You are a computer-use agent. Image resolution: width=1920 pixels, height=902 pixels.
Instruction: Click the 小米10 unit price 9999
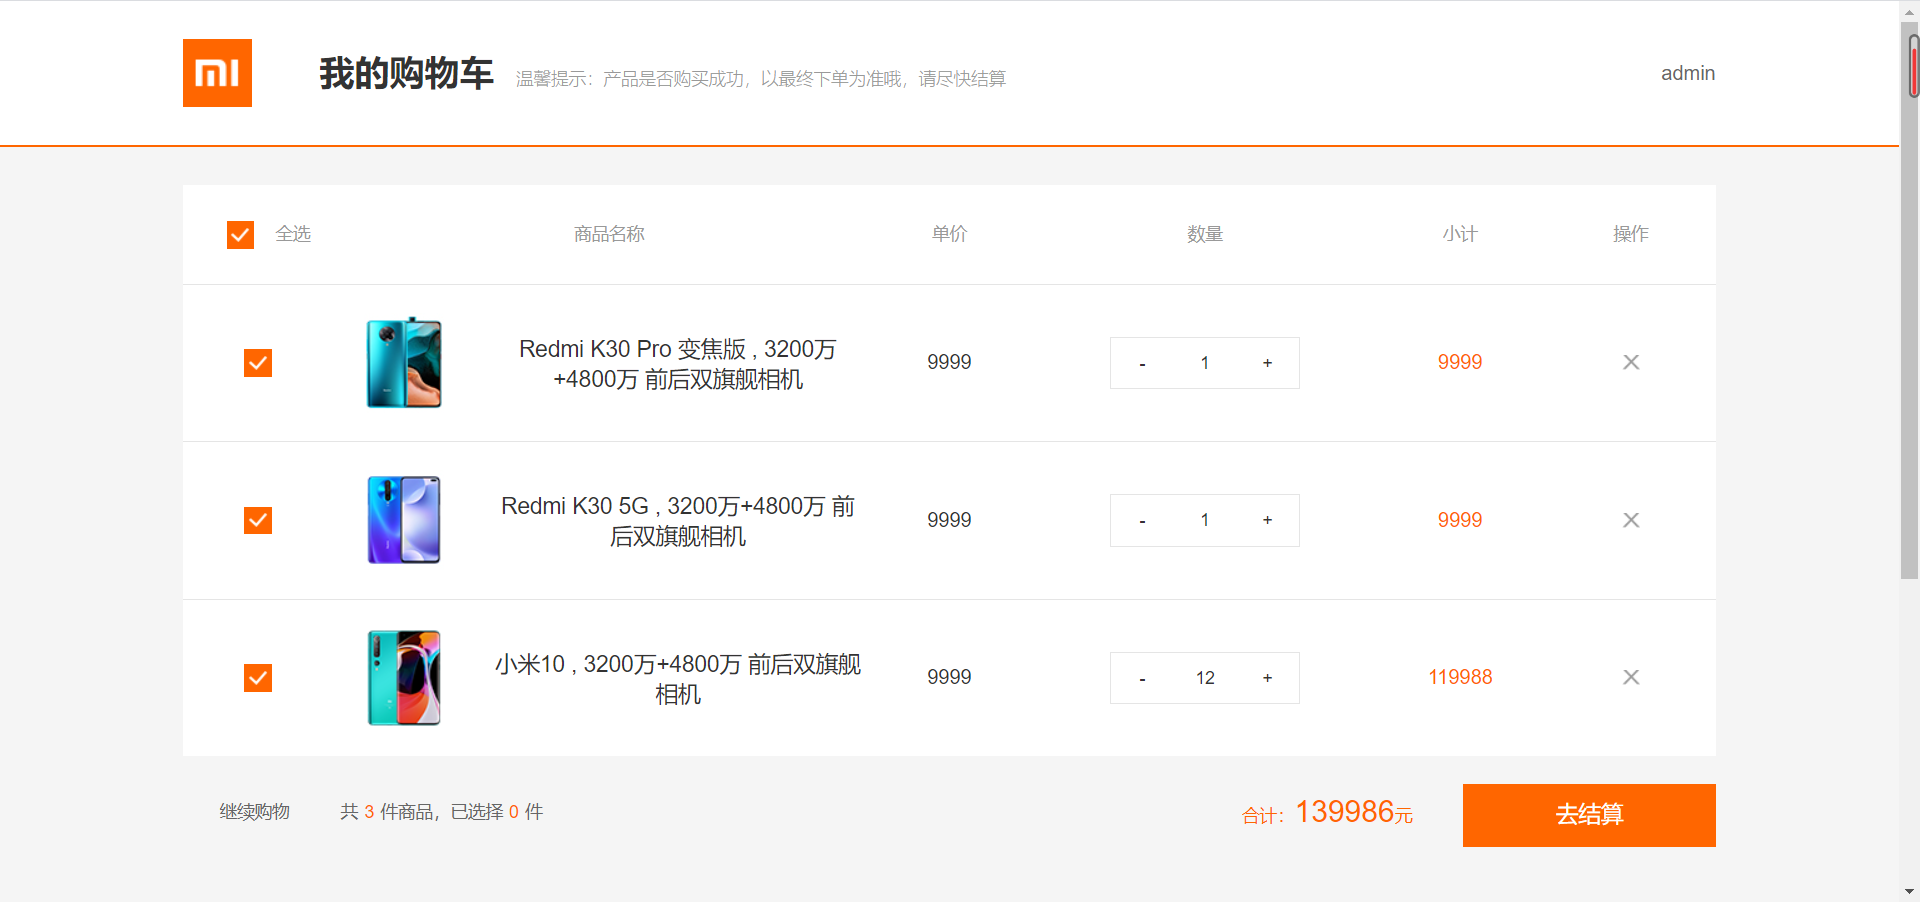(949, 677)
